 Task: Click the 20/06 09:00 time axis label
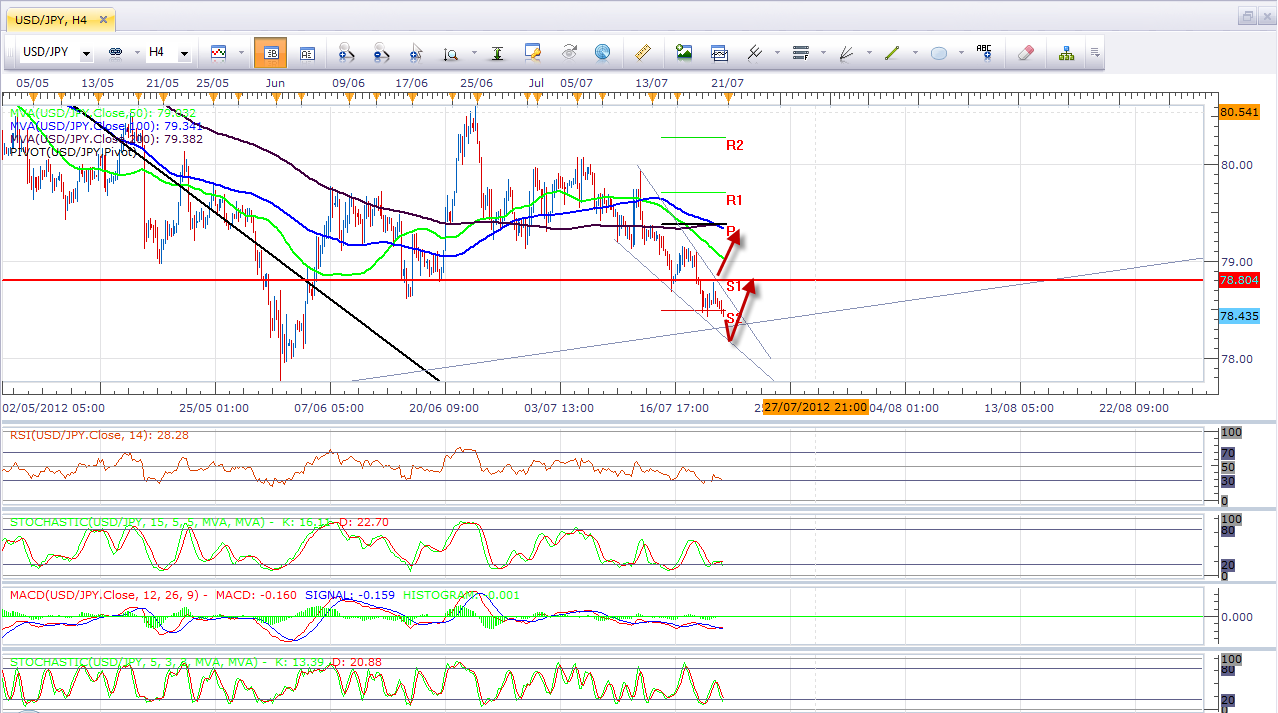[x=444, y=408]
